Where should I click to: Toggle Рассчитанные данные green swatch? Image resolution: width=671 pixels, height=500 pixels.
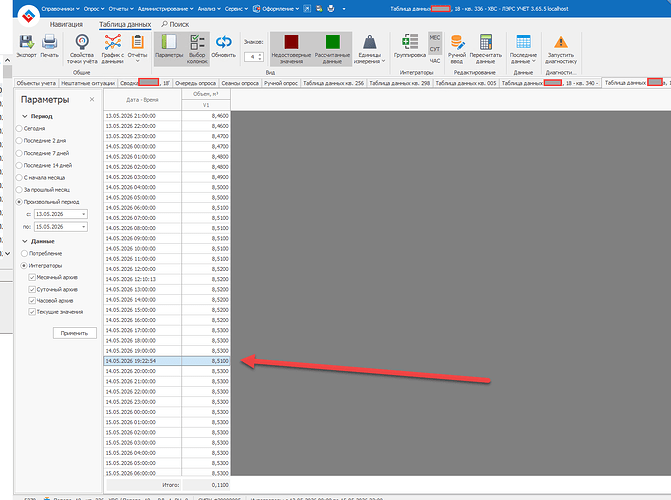(x=332, y=42)
